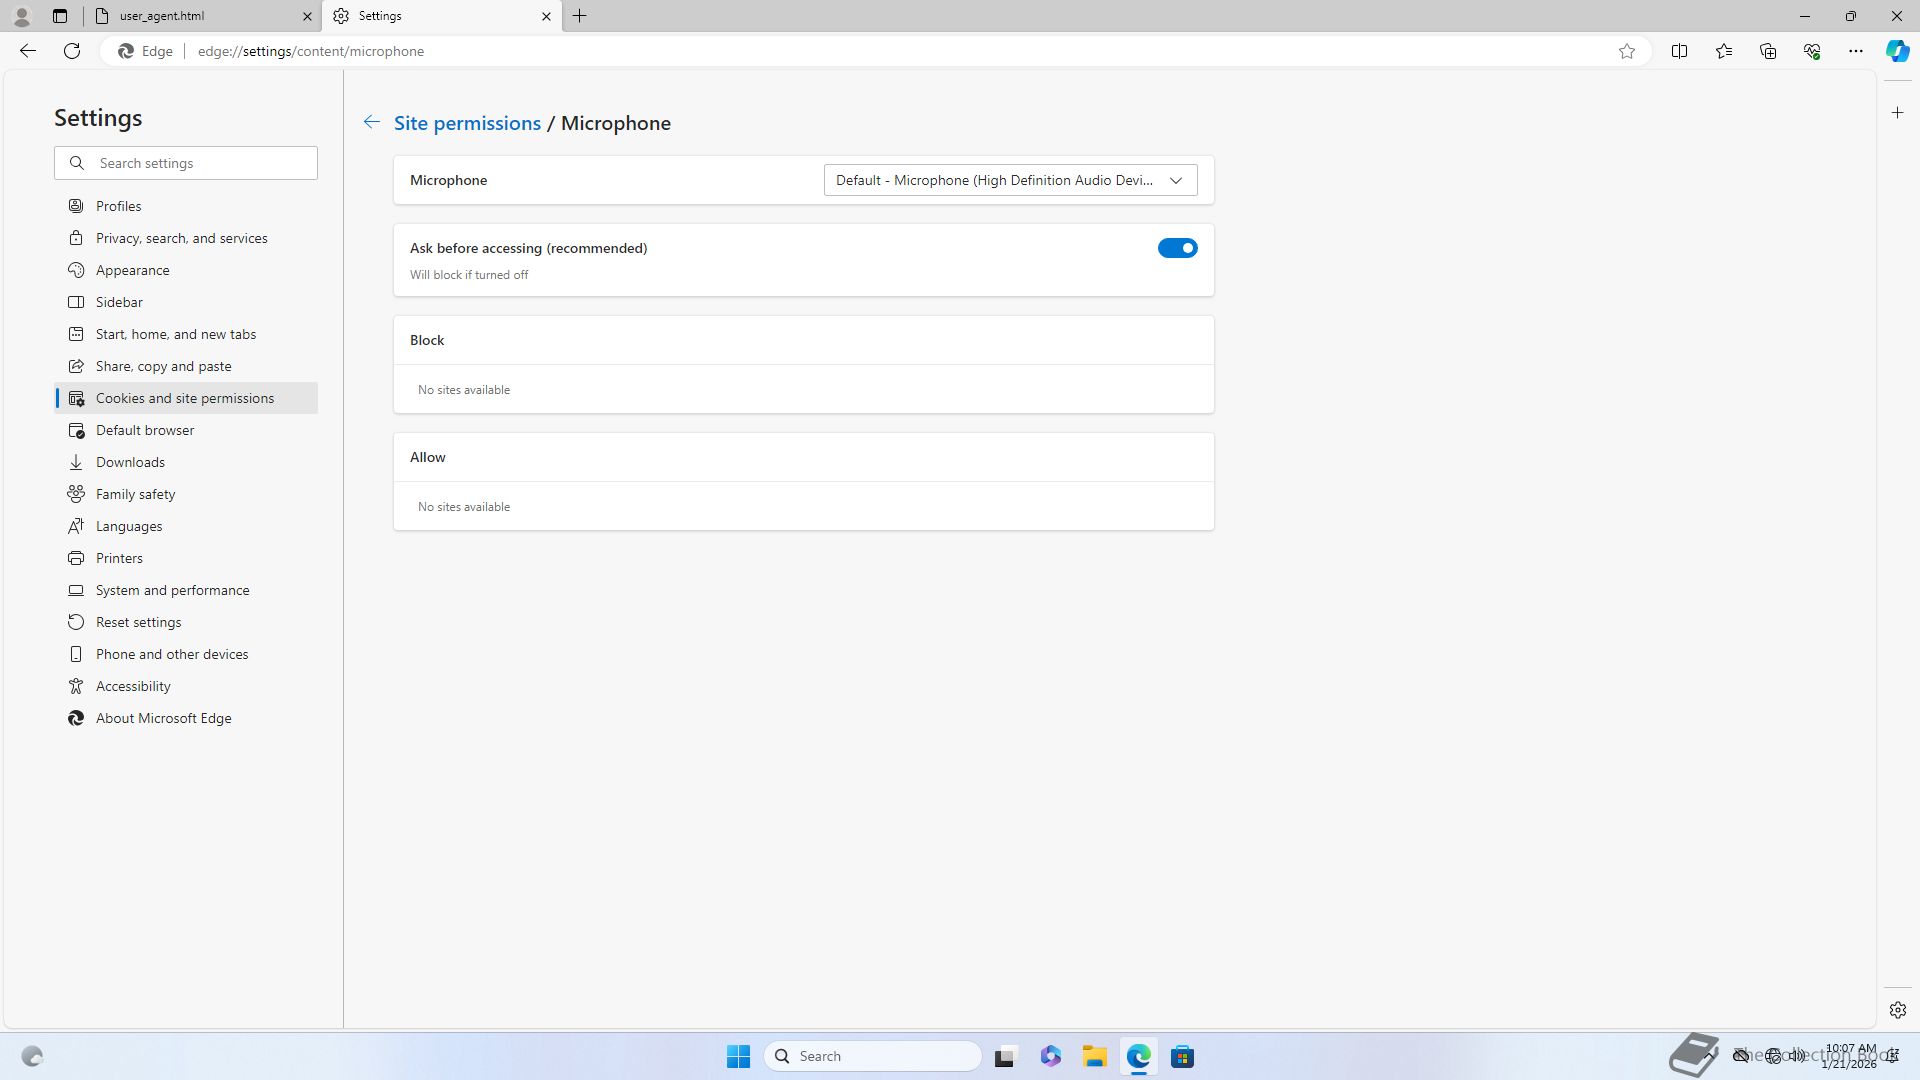This screenshot has width=1920, height=1080.
Task: Open the System and performance section
Action: tap(172, 590)
